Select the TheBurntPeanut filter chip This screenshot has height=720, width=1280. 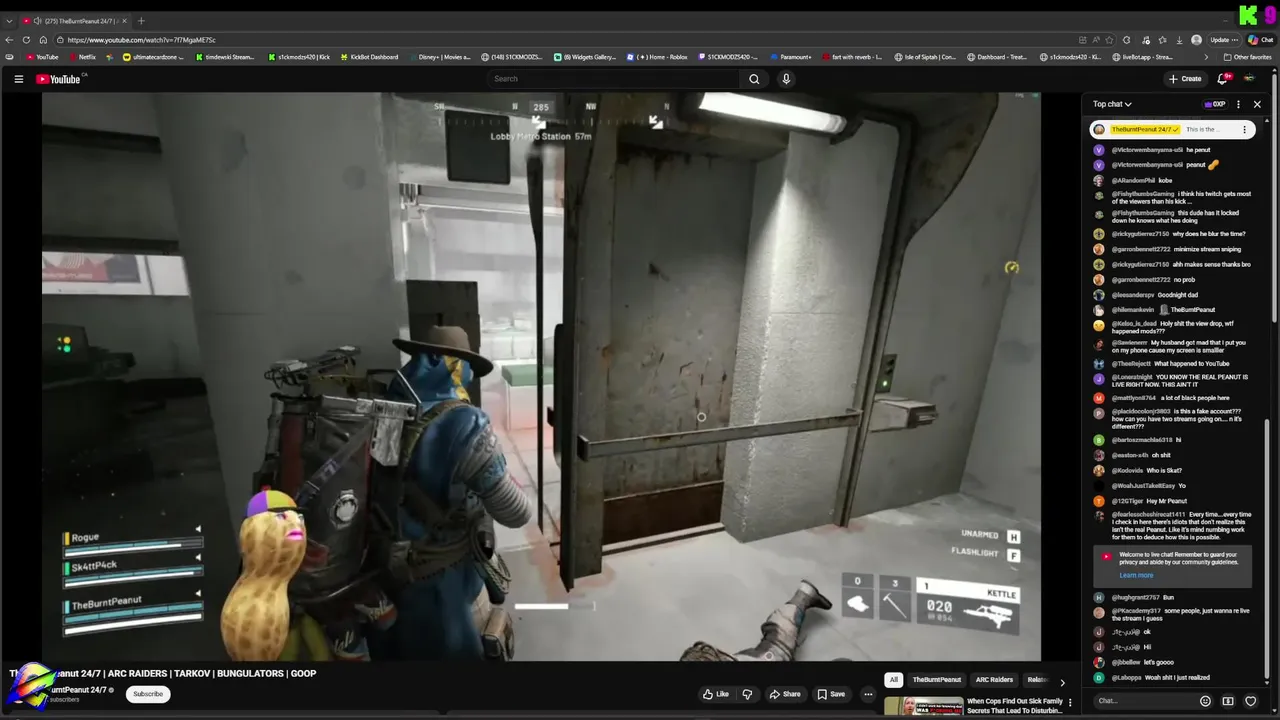point(936,680)
